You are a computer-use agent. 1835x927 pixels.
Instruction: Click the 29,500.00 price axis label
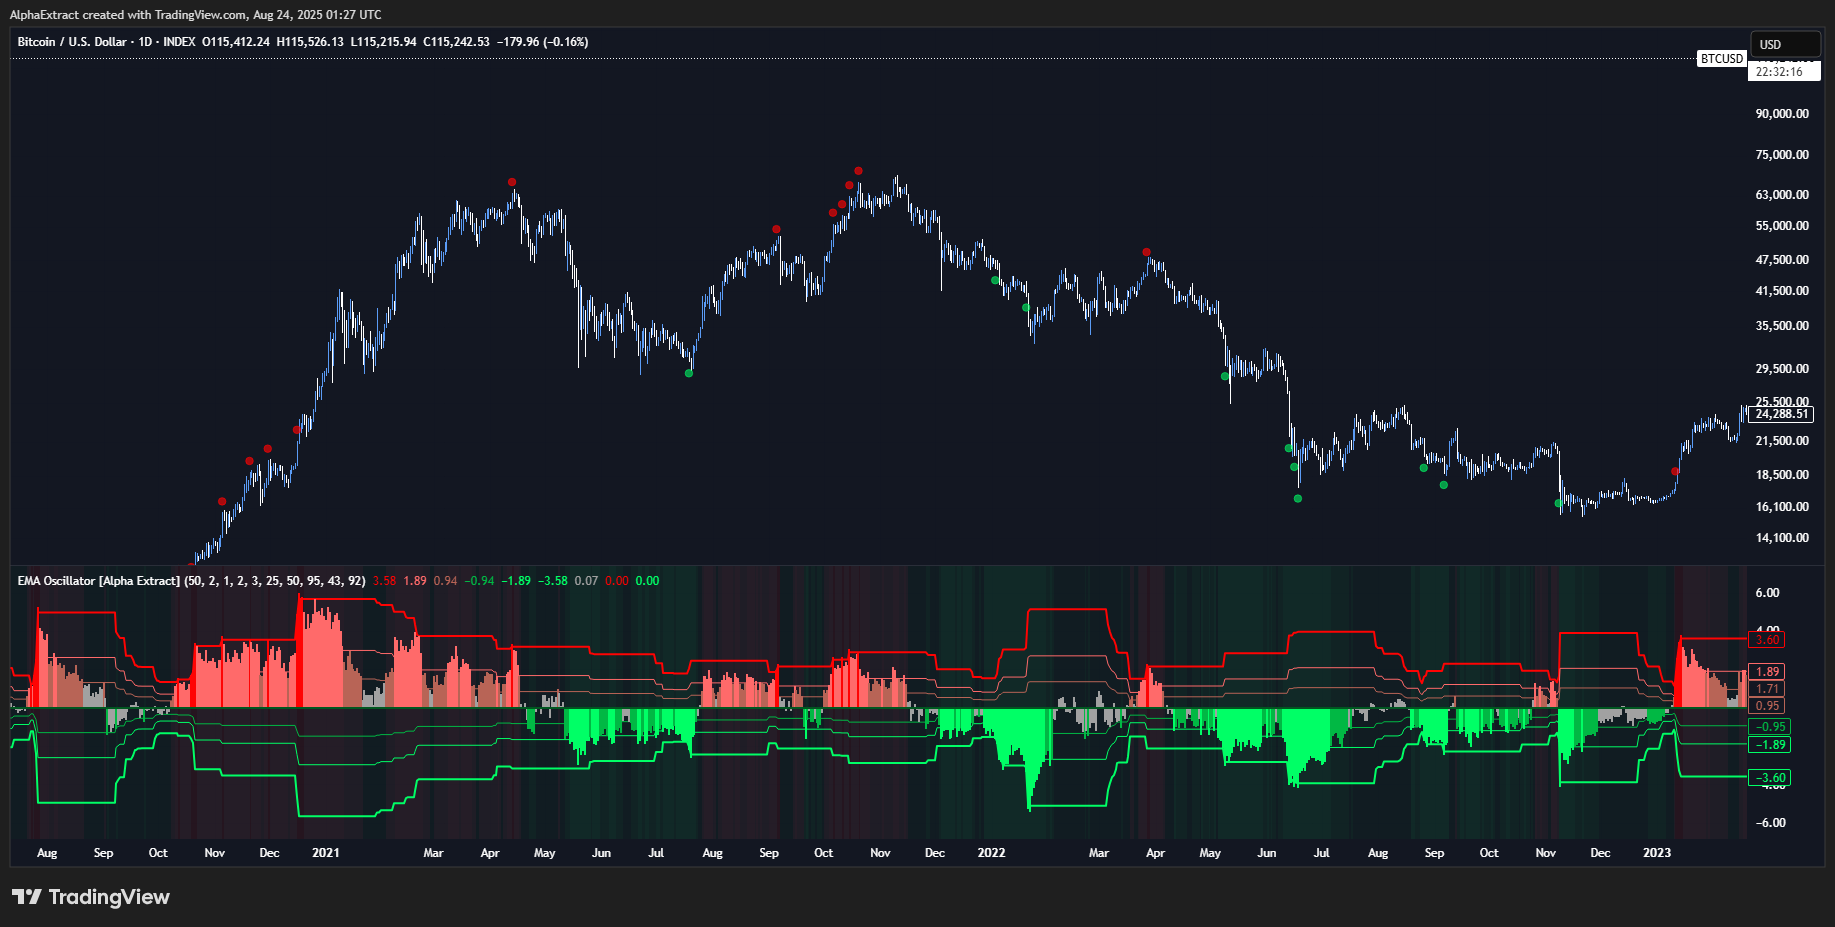tap(1782, 369)
